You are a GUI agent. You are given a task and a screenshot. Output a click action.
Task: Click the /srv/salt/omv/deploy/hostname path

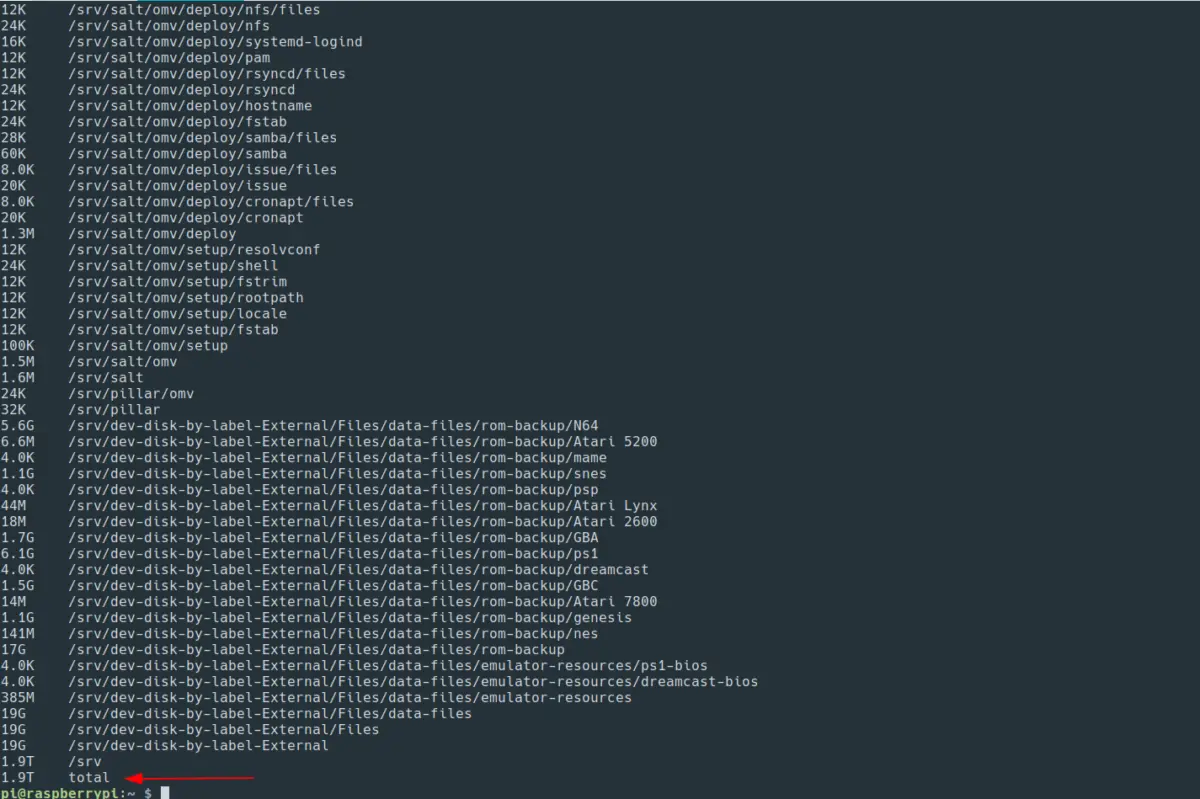(190, 105)
